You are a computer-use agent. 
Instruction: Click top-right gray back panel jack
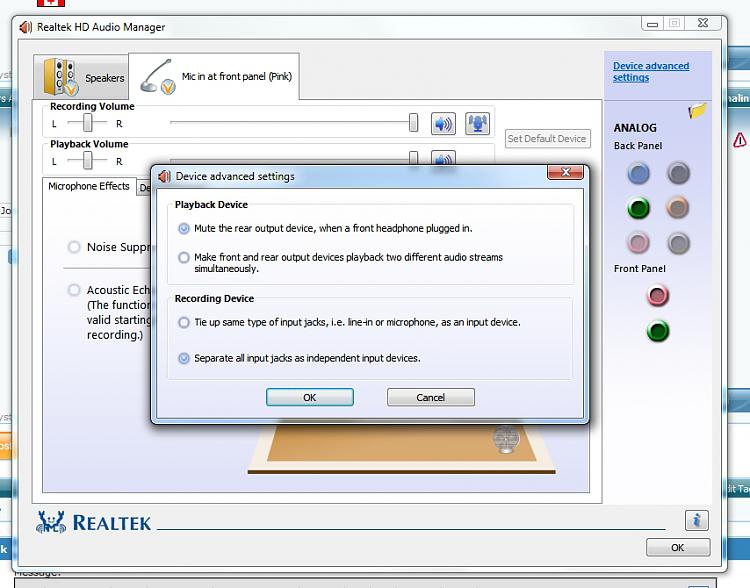tap(678, 173)
